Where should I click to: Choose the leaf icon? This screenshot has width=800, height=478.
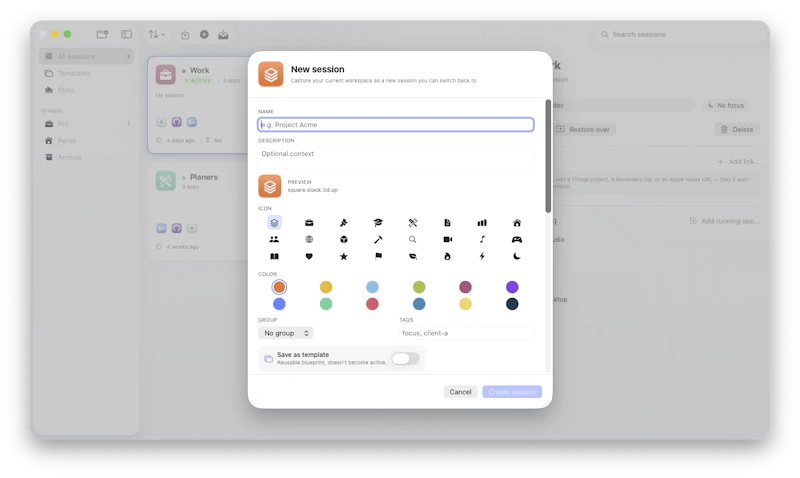click(x=413, y=256)
